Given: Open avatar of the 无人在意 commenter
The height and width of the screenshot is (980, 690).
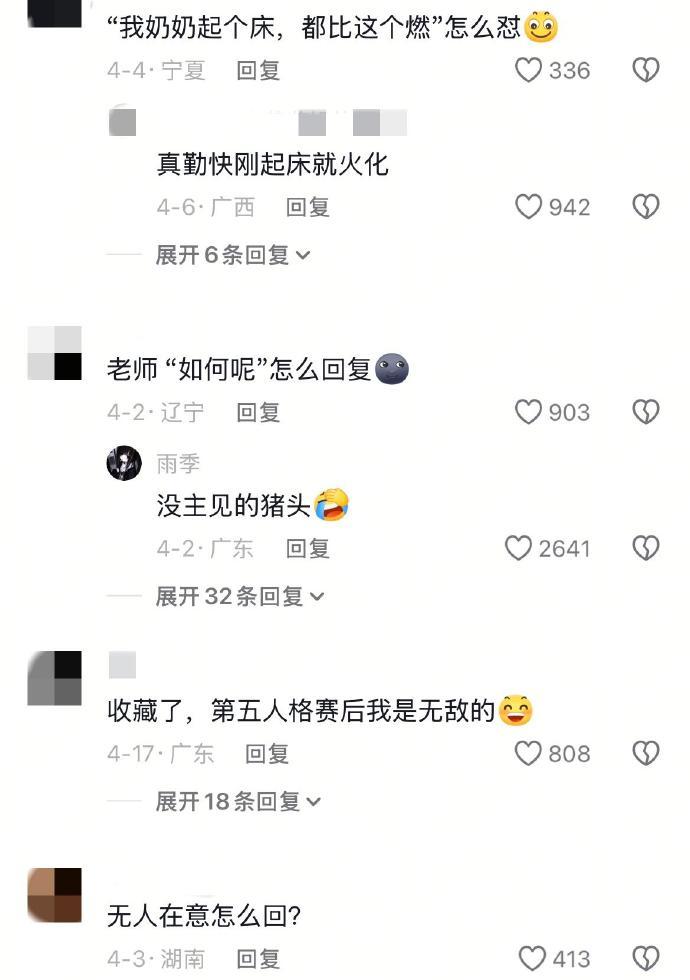Looking at the screenshot, I should (x=55, y=895).
